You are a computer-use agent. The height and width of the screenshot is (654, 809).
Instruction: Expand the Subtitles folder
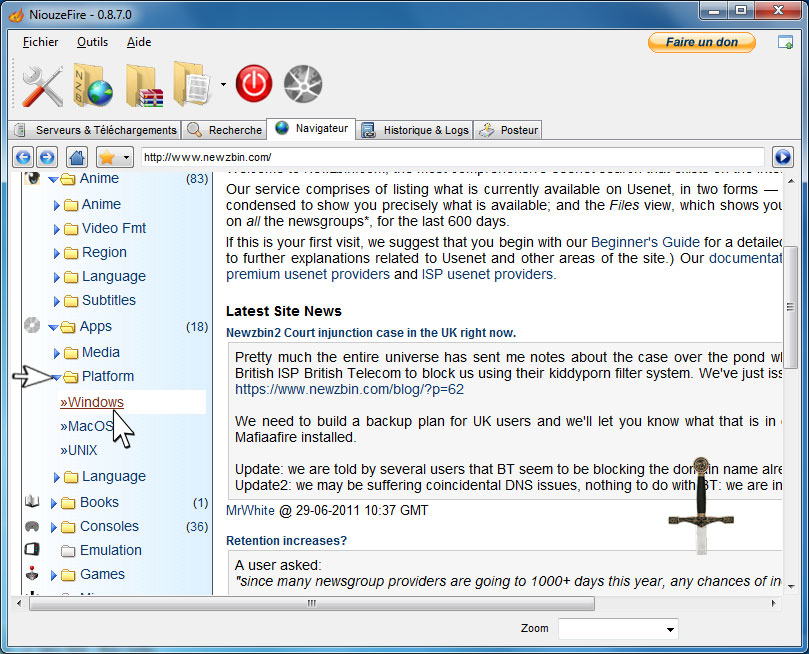click(x=57, y=301)
